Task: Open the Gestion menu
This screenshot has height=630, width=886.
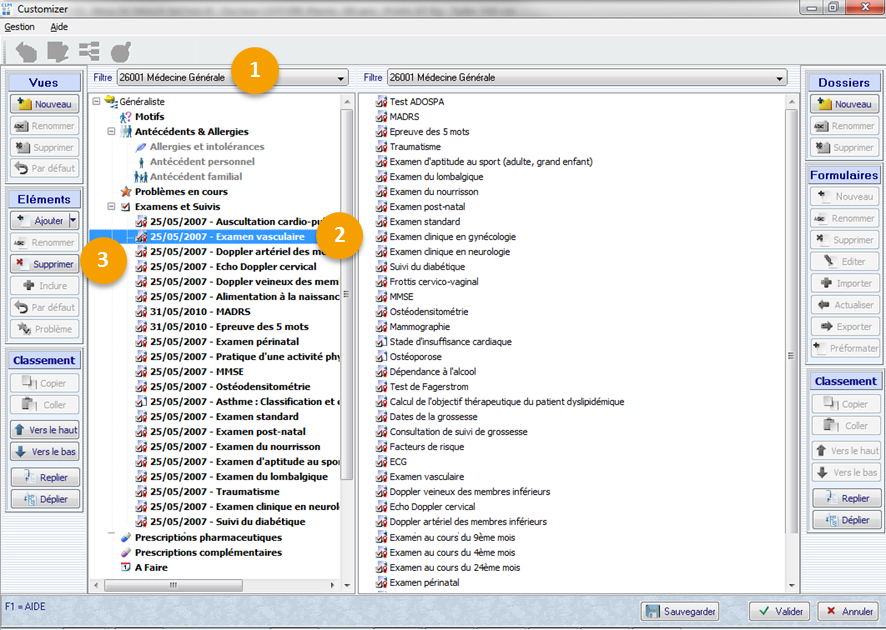Action: (19, 27)
